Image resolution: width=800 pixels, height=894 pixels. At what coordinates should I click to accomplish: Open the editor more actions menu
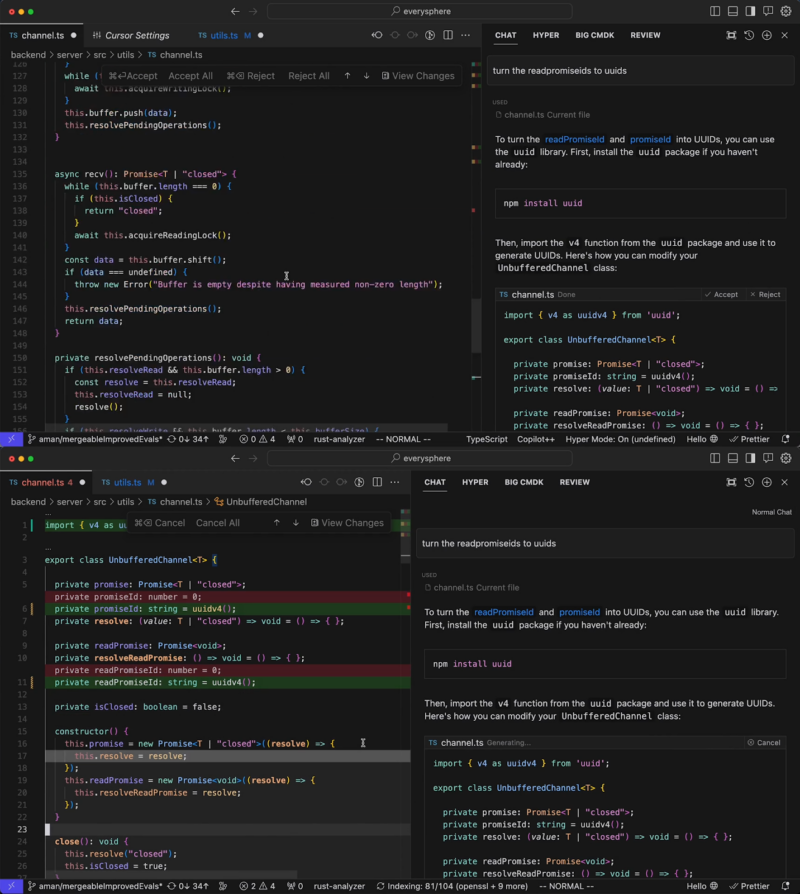[x=466, y=33]
